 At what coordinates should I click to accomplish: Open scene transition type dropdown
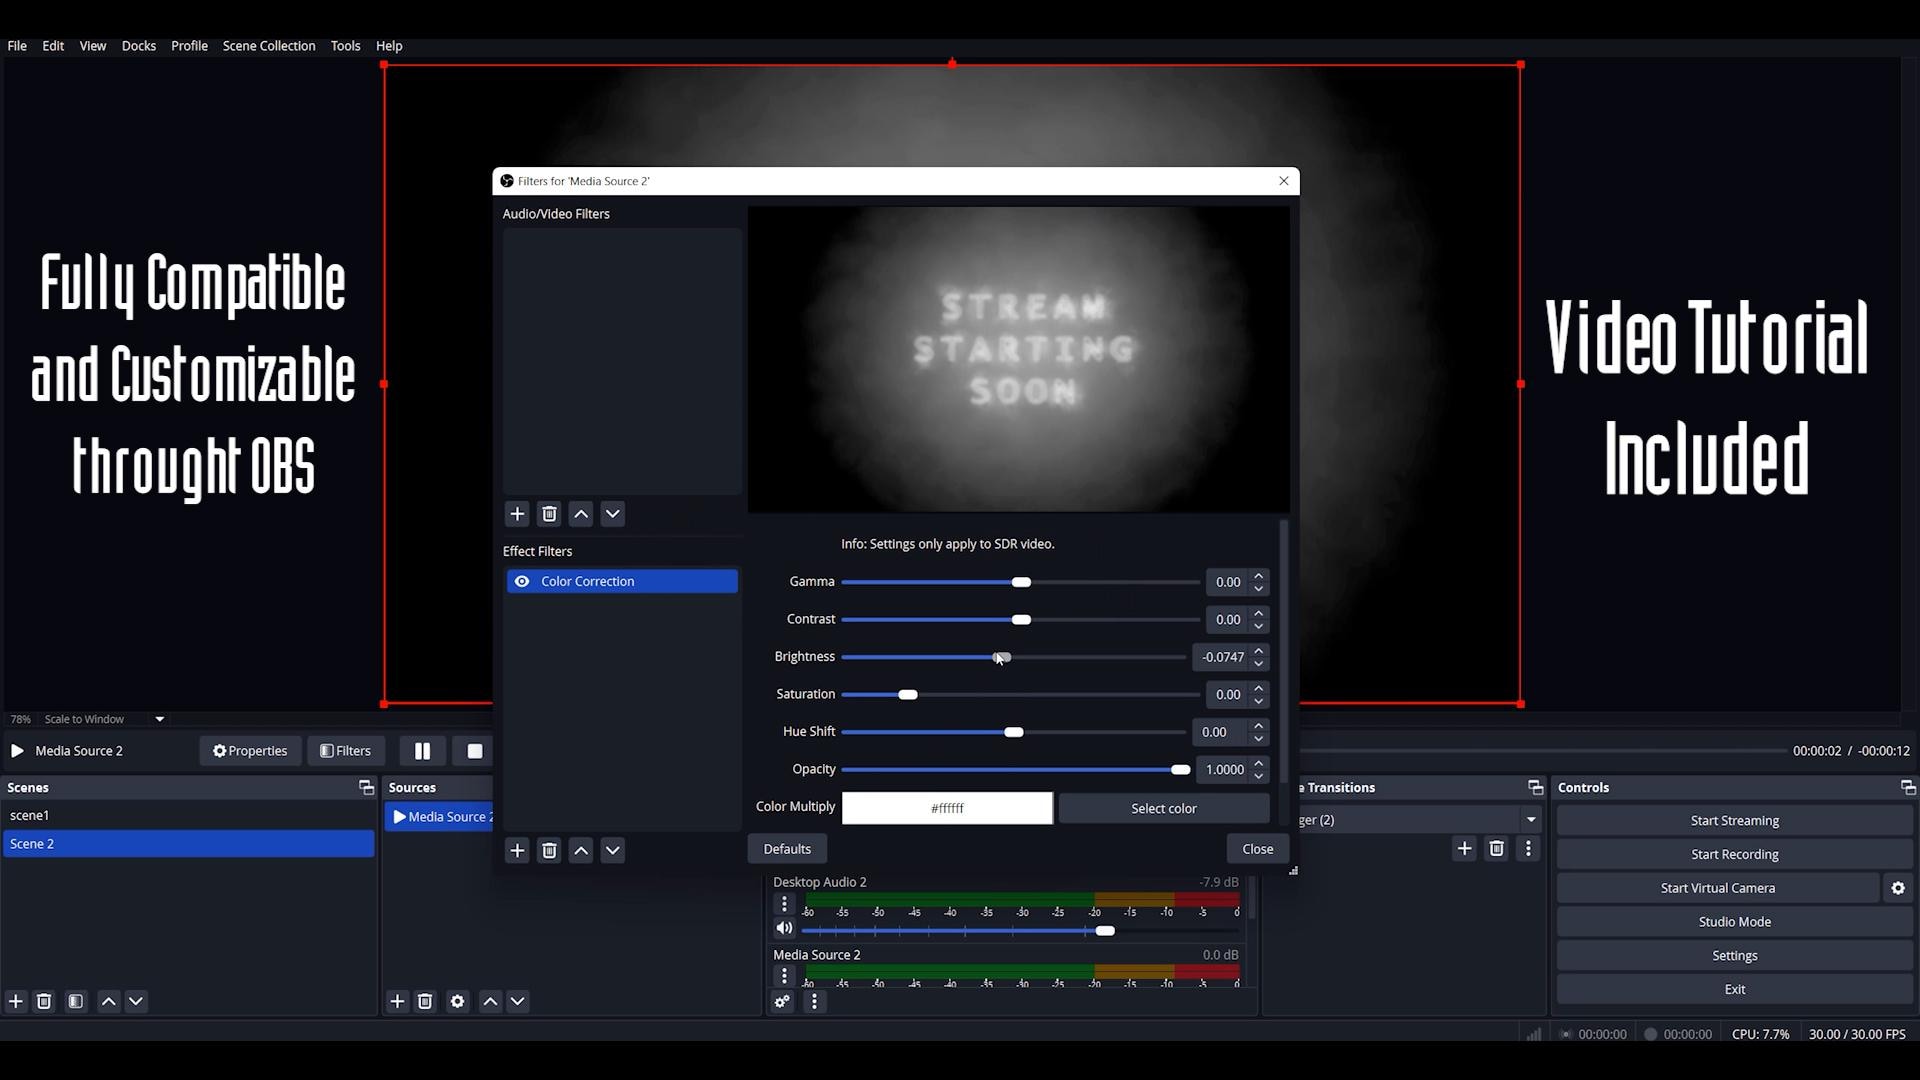tap(1531, 820)
